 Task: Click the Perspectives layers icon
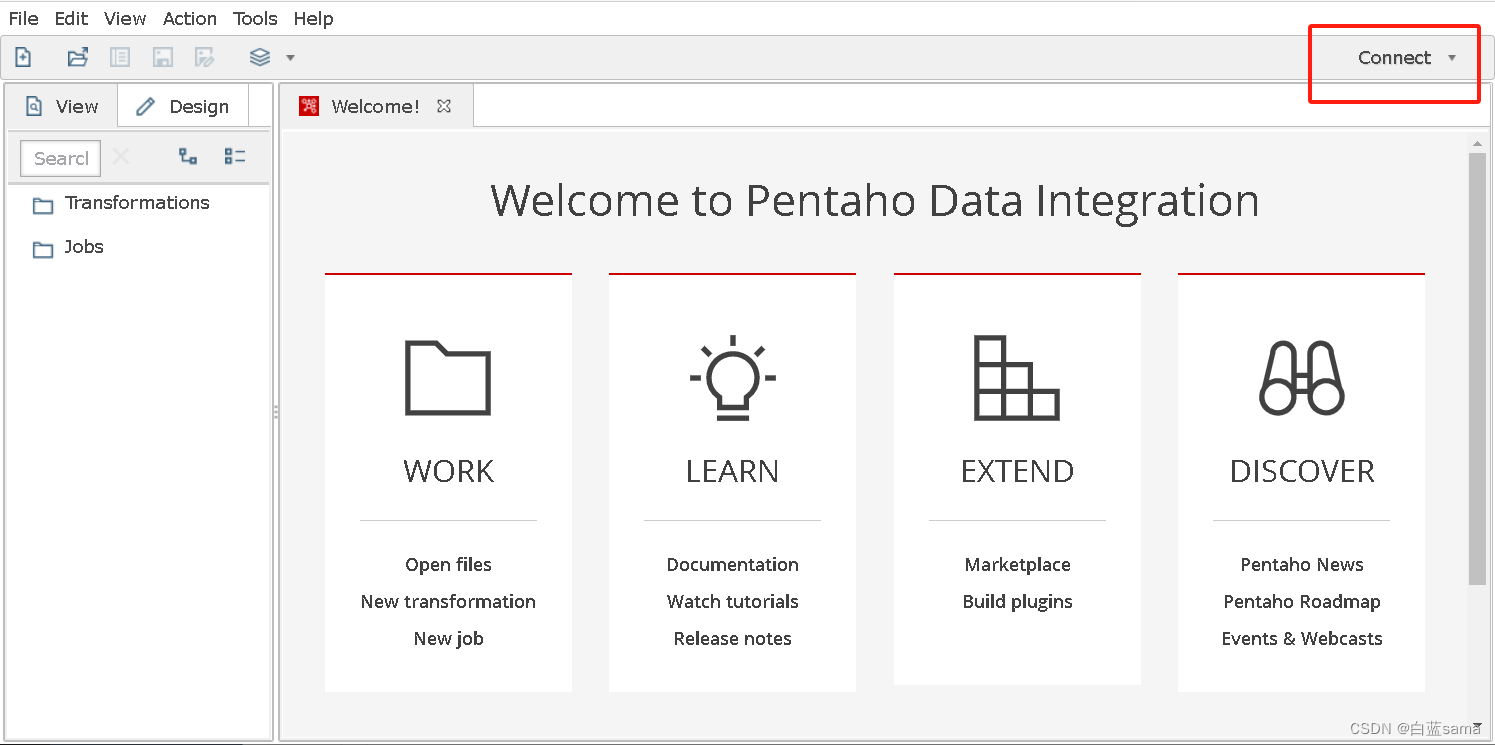tap(260, 57)
